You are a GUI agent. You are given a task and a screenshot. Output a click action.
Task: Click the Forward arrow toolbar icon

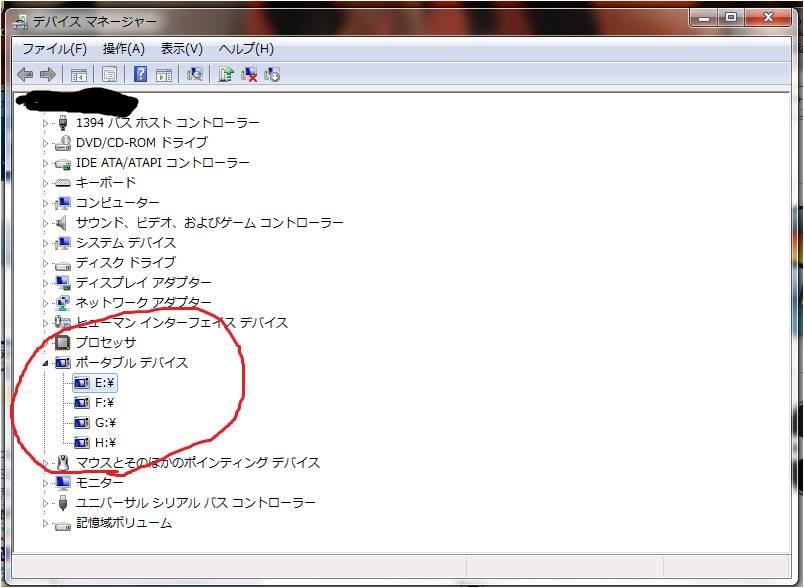tap(48, 75)
